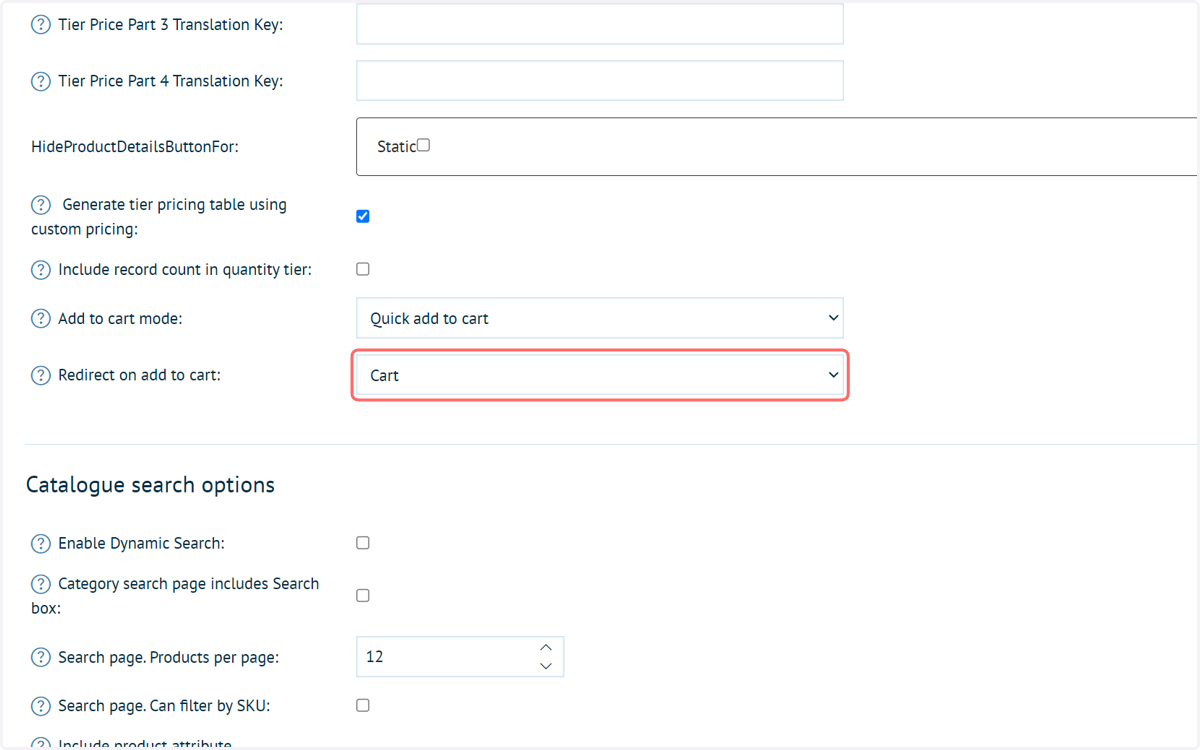Click the Redirect on add to cart label
Viewport: 1200px width, 750px height.
(139, 376)
